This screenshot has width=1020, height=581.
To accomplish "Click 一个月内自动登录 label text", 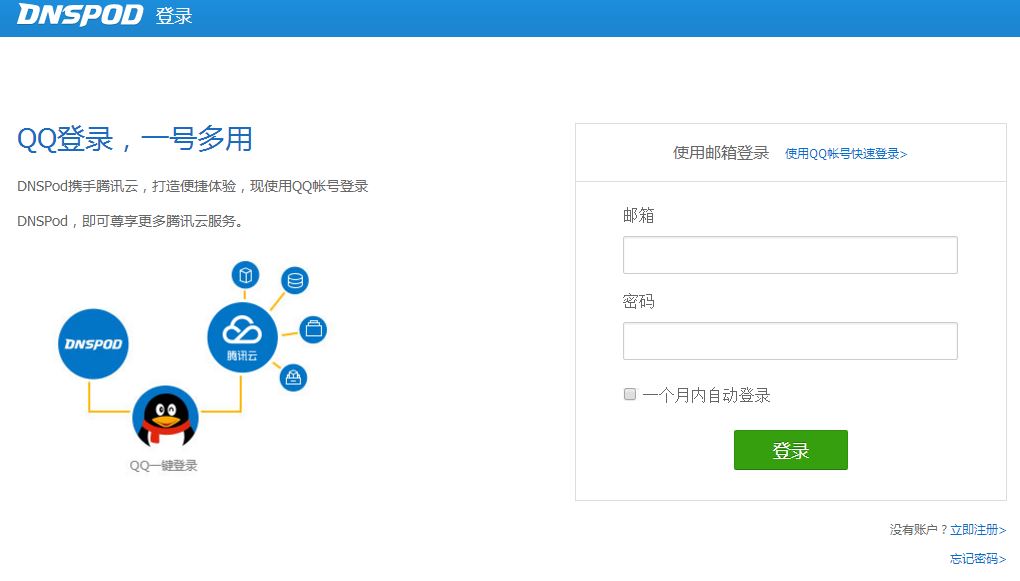I will tap(706, 395).
